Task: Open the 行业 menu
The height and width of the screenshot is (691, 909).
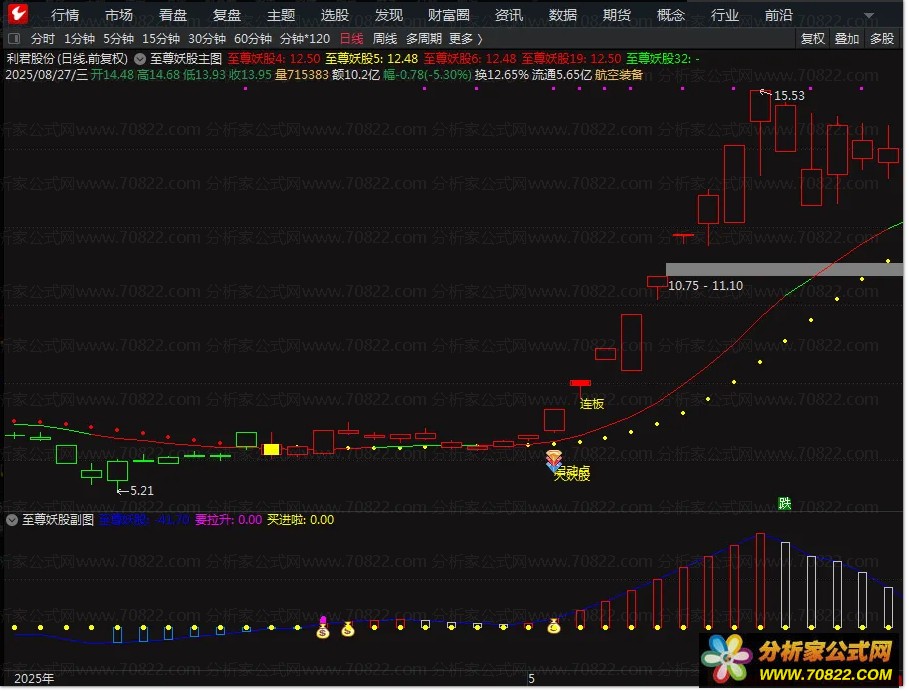Action: coord(725,15)
